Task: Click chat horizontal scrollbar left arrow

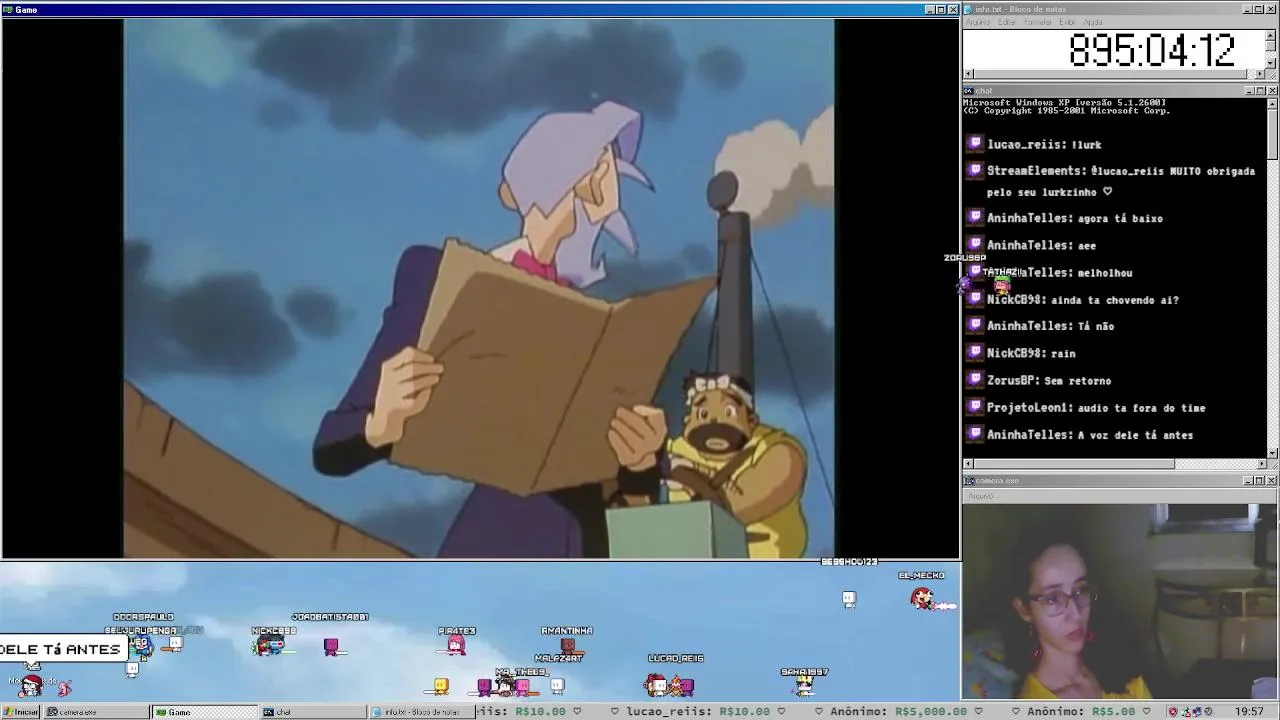Action: click(968, 464)
